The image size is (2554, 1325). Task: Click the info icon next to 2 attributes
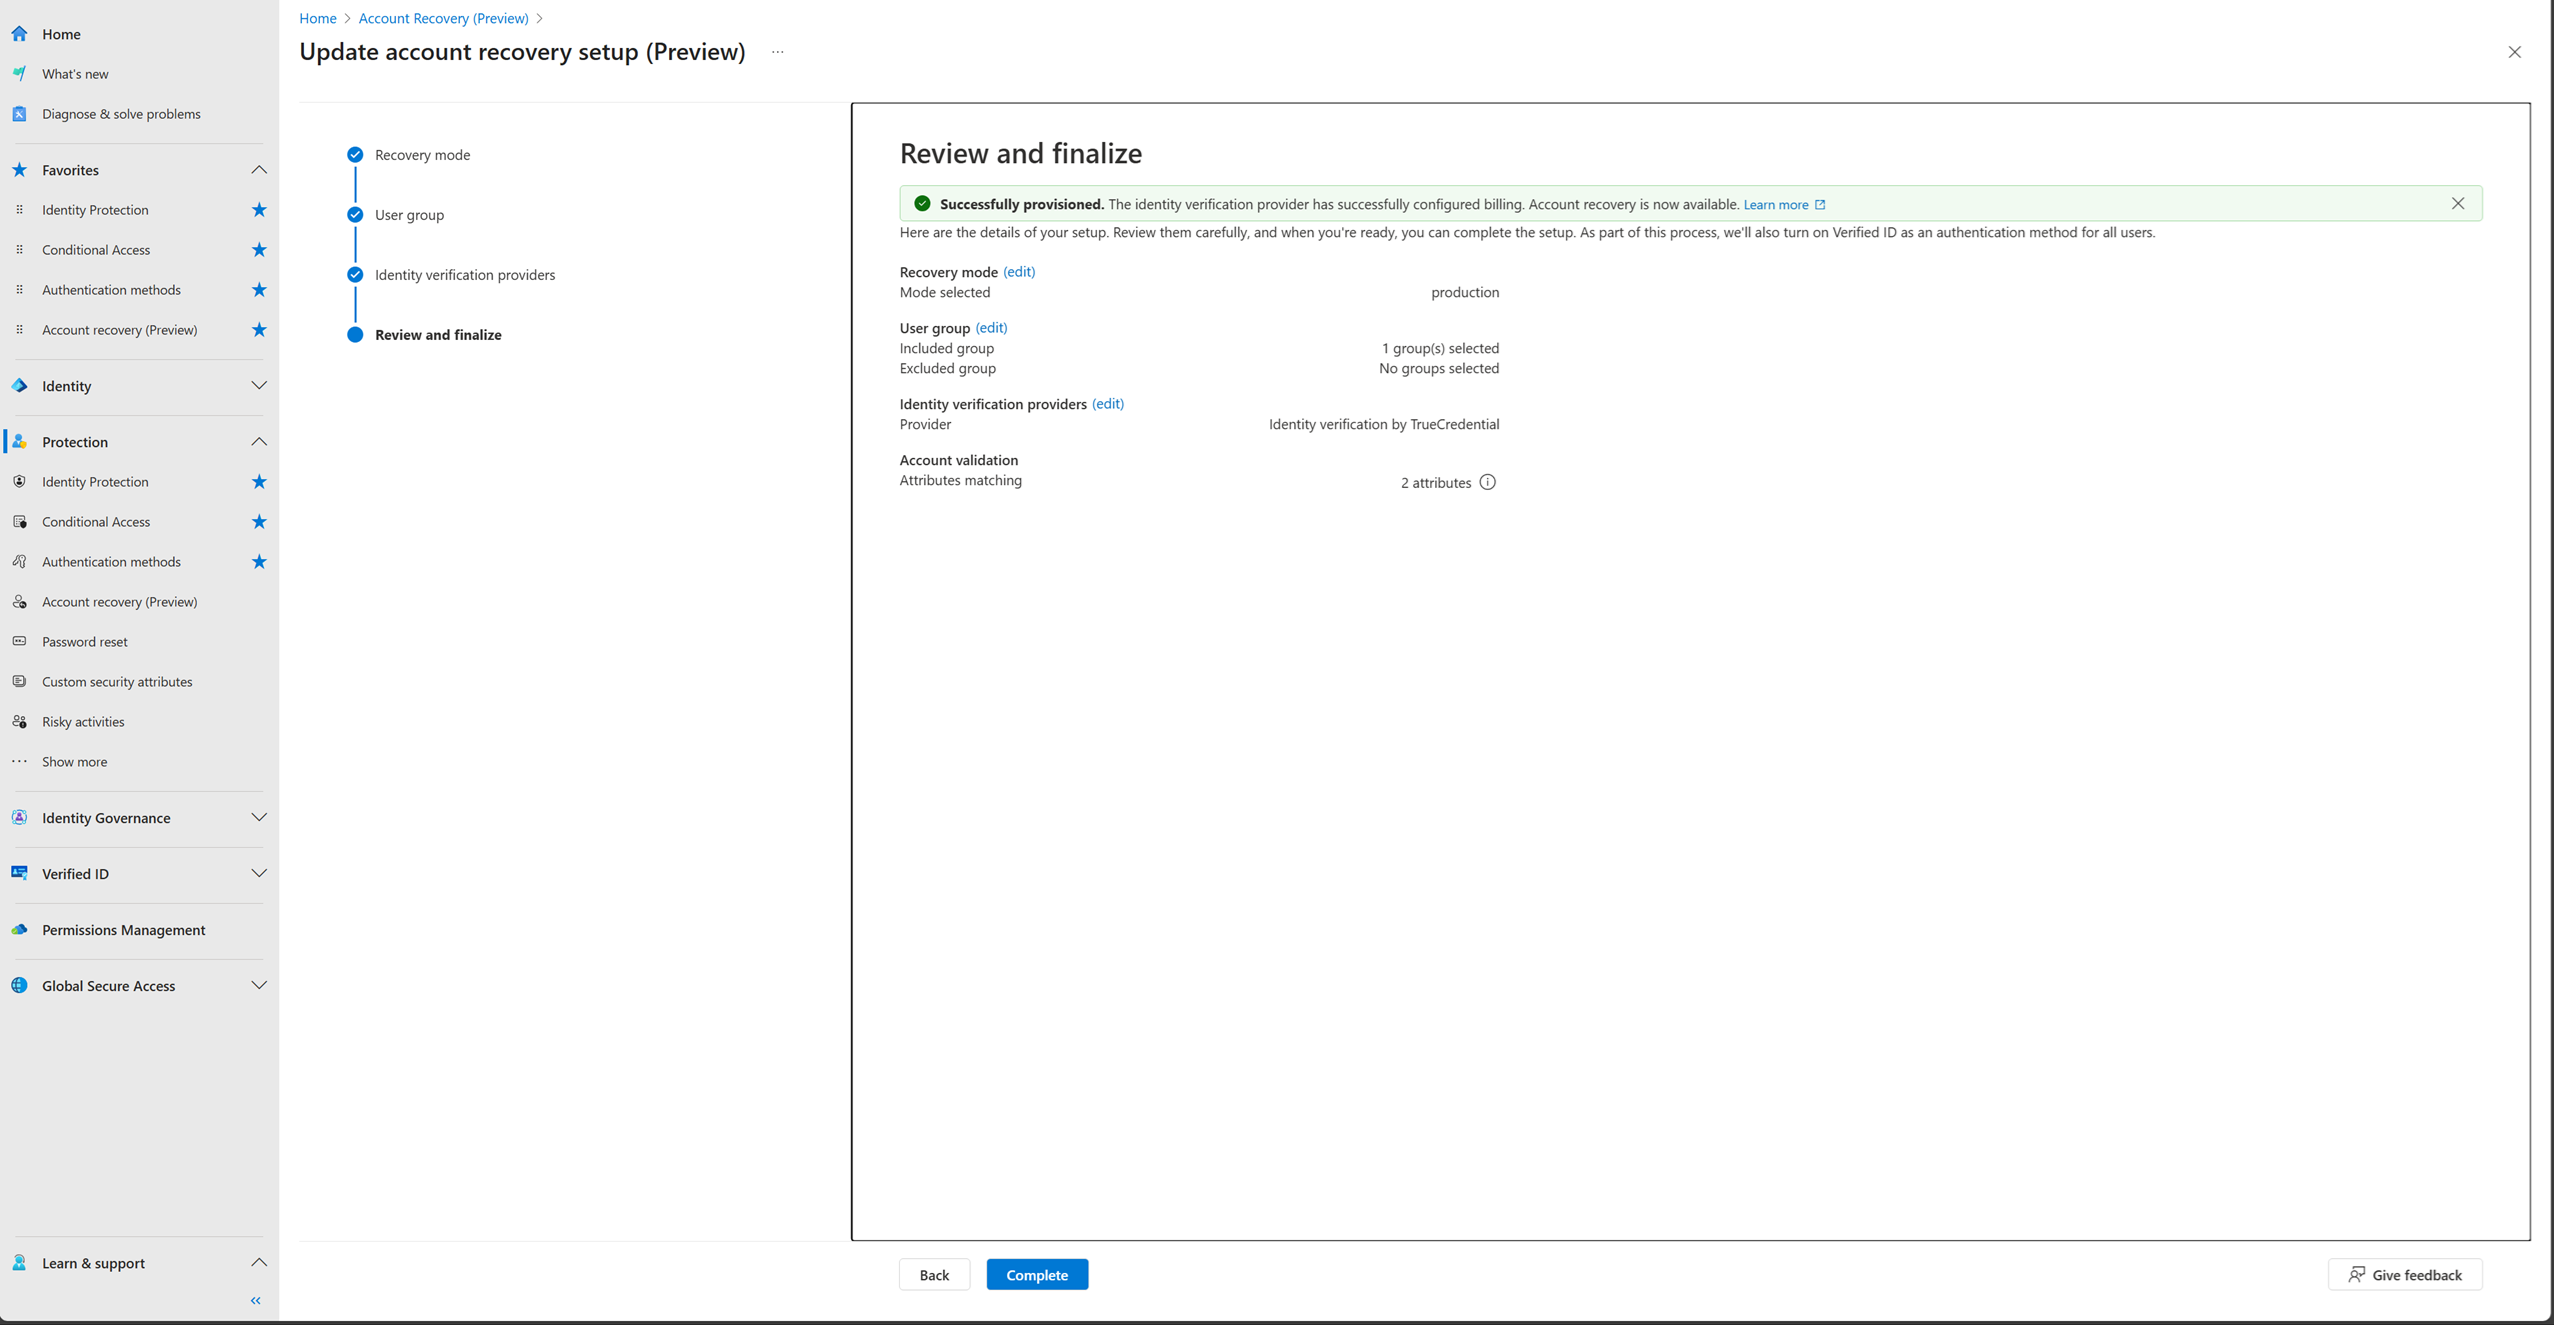click(1487, 482)
